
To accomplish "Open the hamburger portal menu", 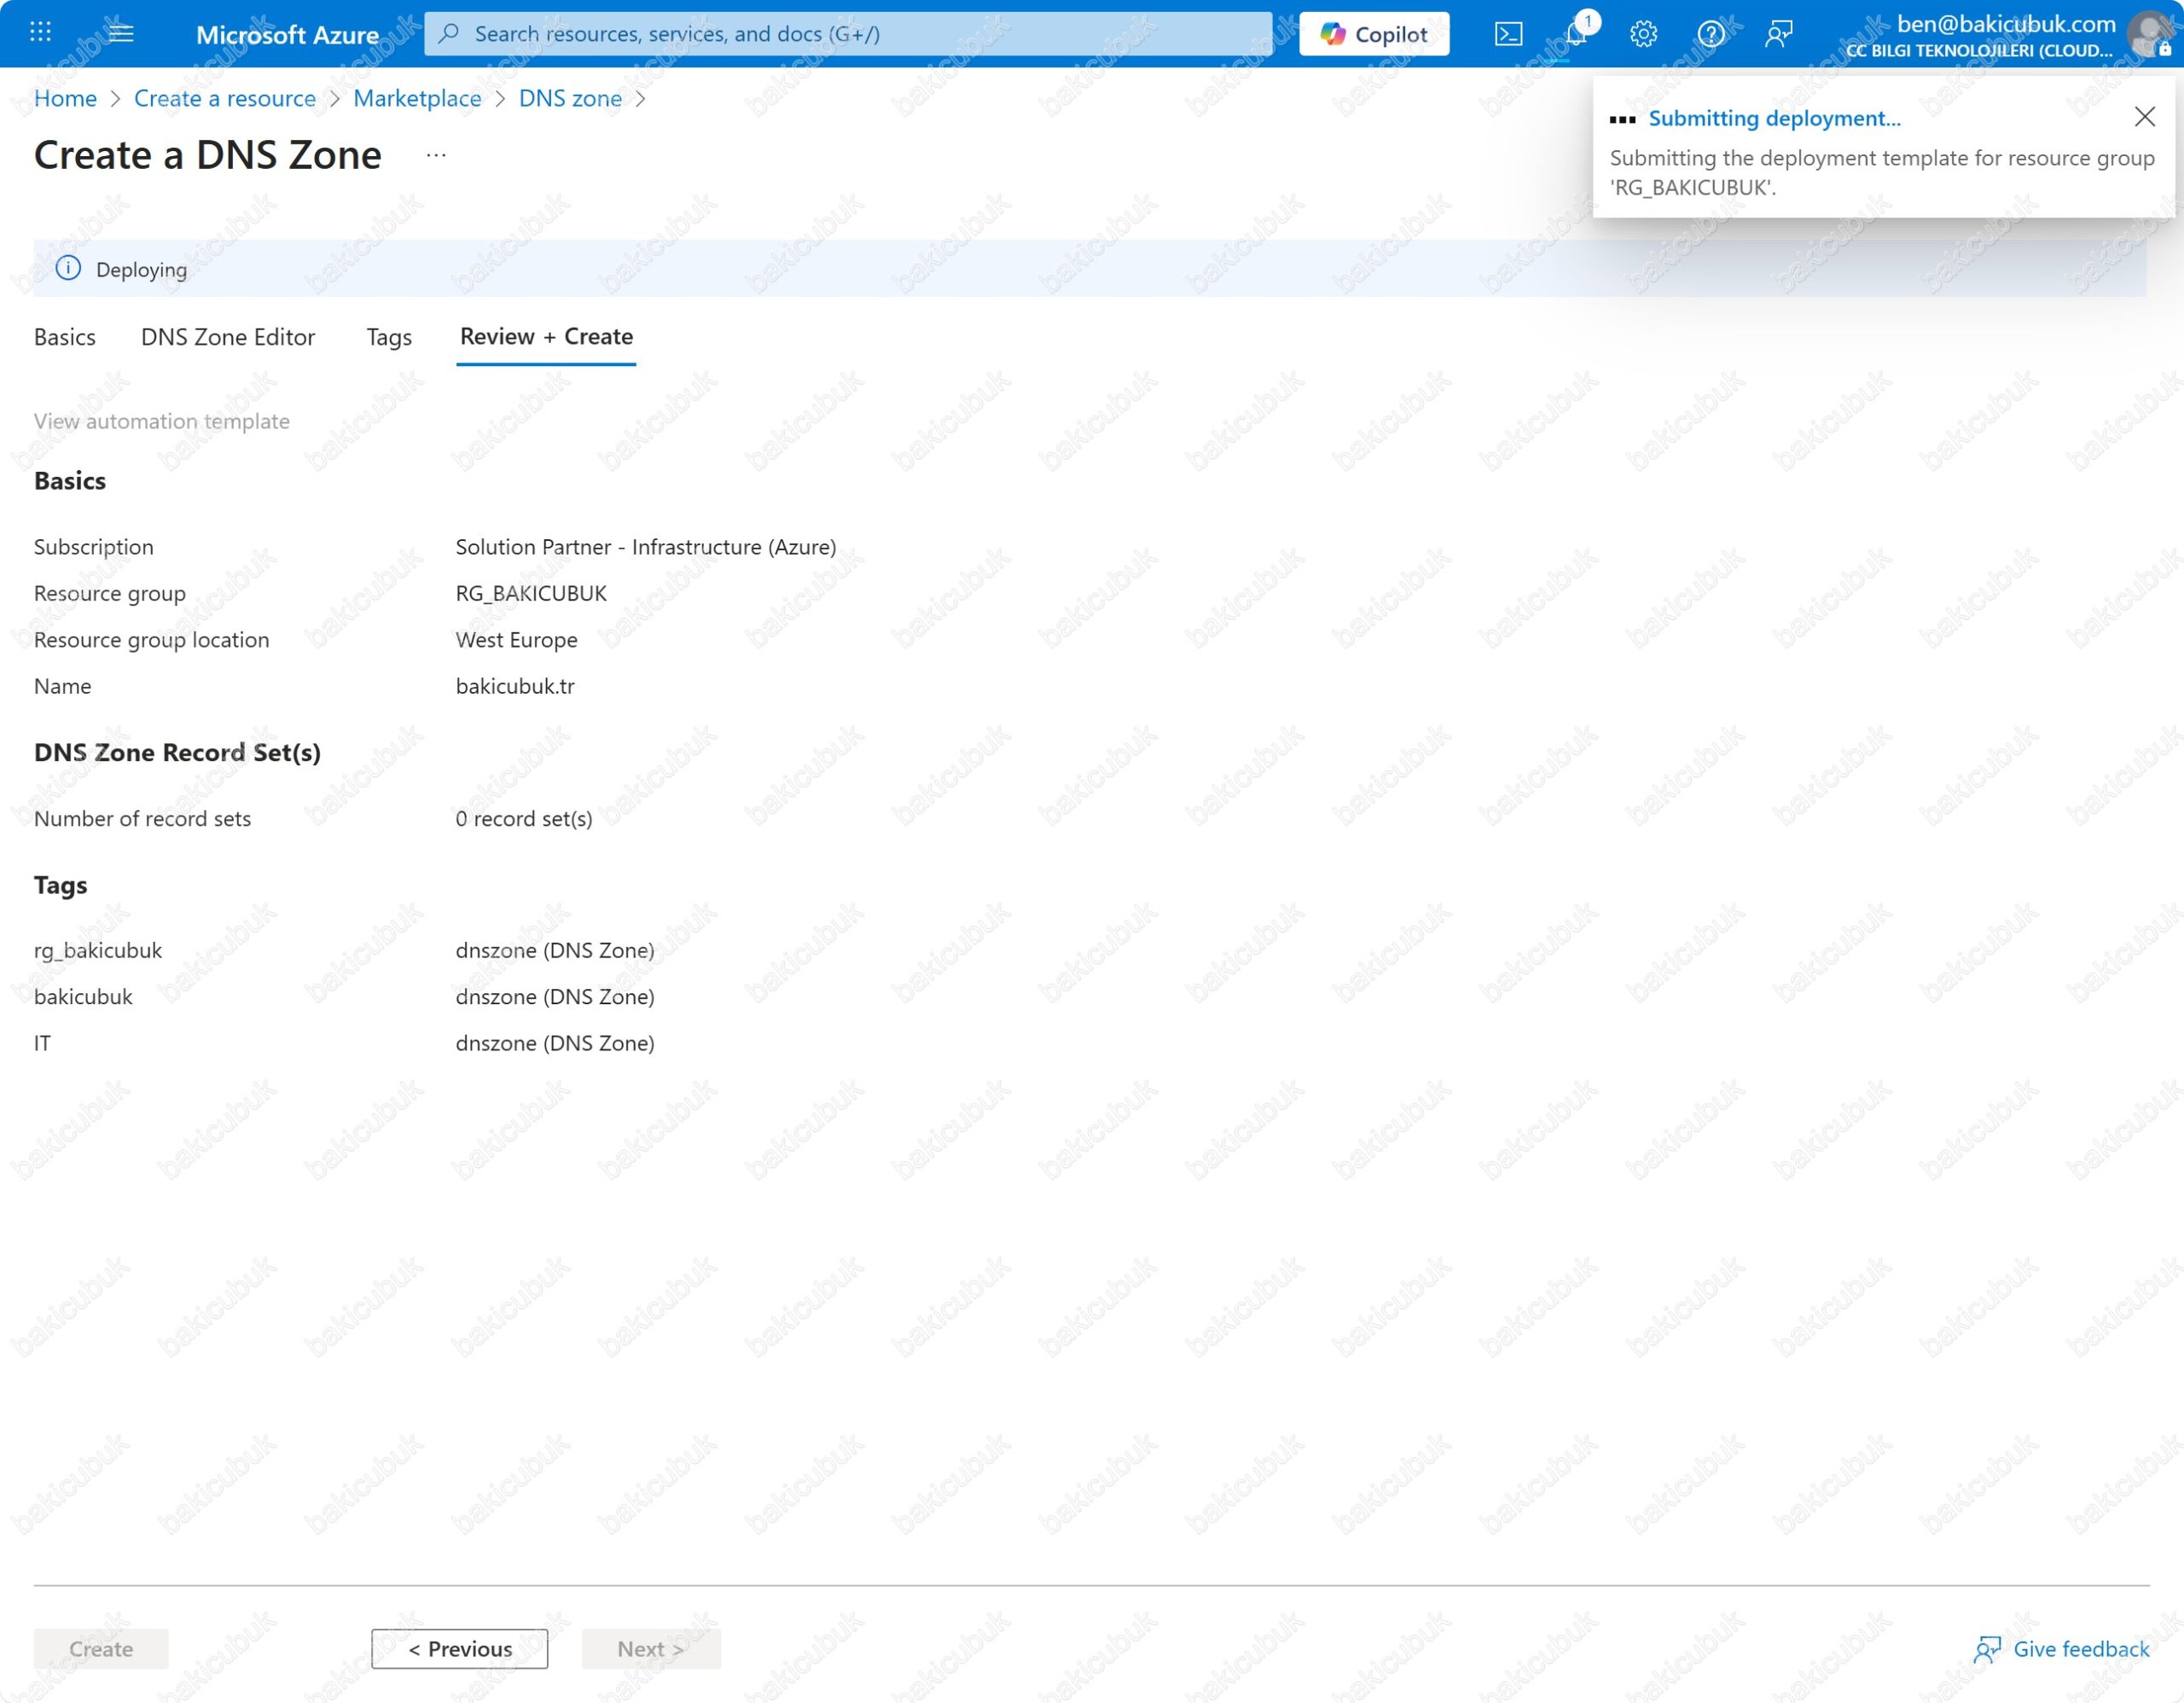I will pyautogui.click(x=121, y=33).
